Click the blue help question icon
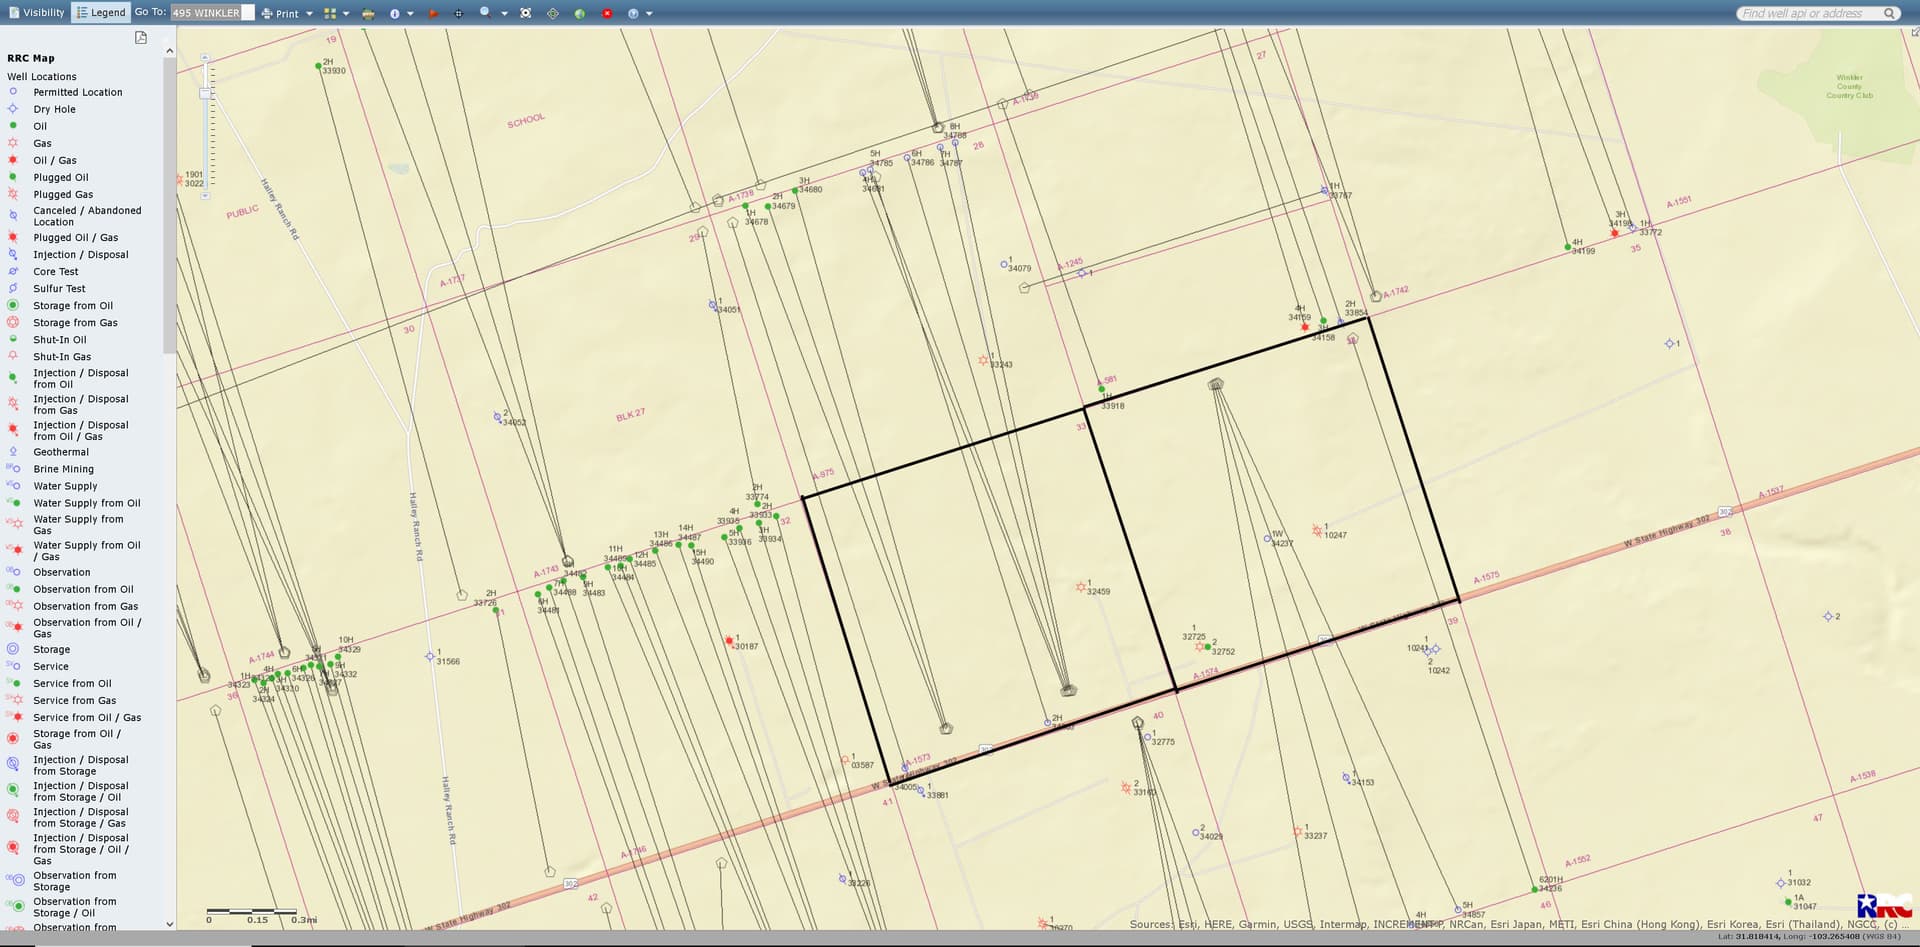Screen dimensions: 1920x947 [633, 13]
